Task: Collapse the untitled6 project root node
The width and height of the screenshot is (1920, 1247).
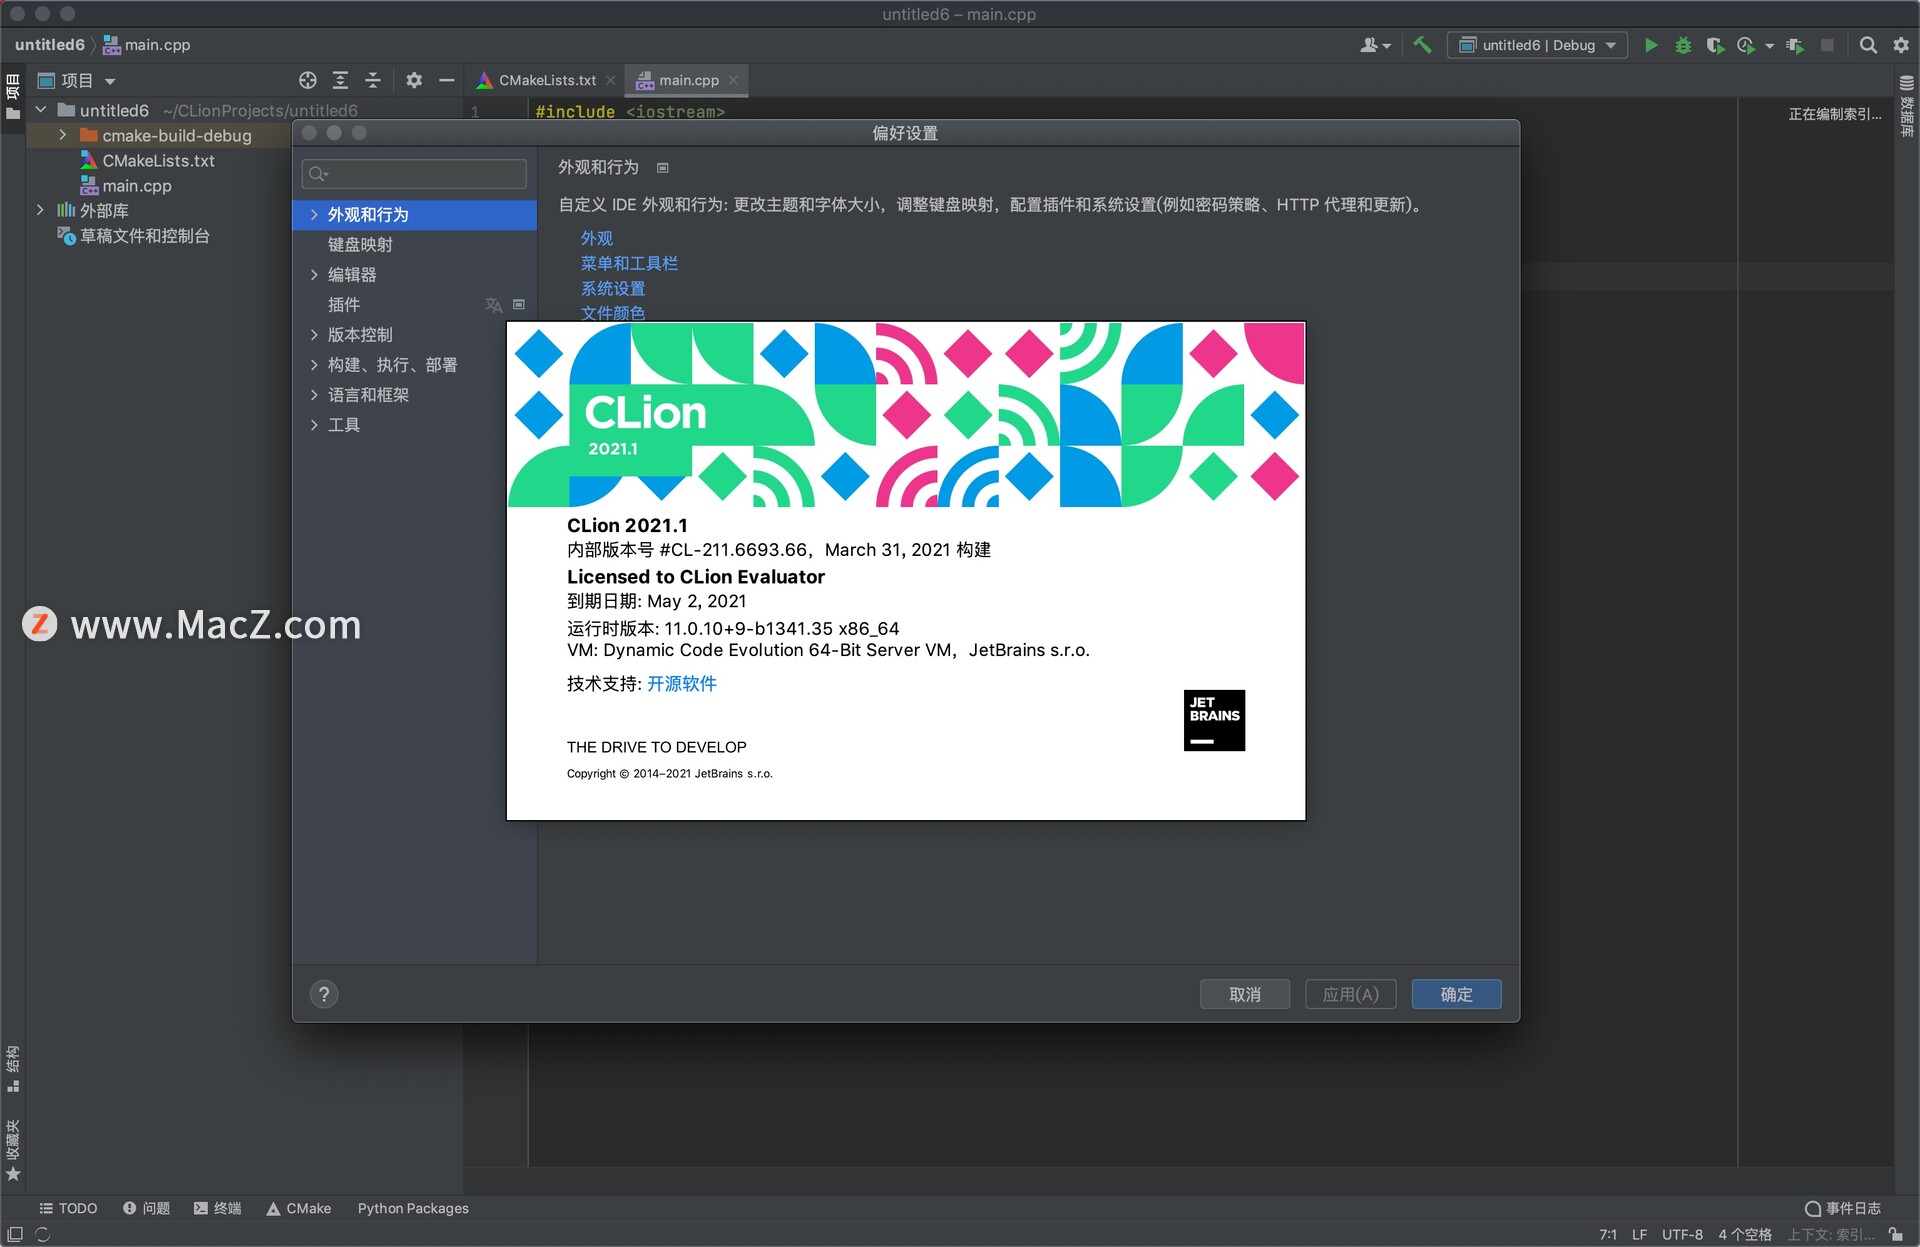Action: tap(41, 110)
